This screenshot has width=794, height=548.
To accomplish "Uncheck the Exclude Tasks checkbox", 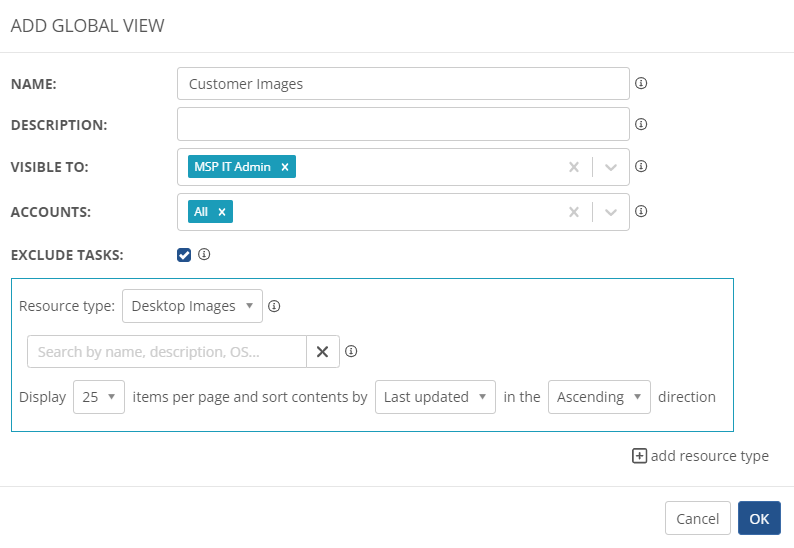I will 184,255.
